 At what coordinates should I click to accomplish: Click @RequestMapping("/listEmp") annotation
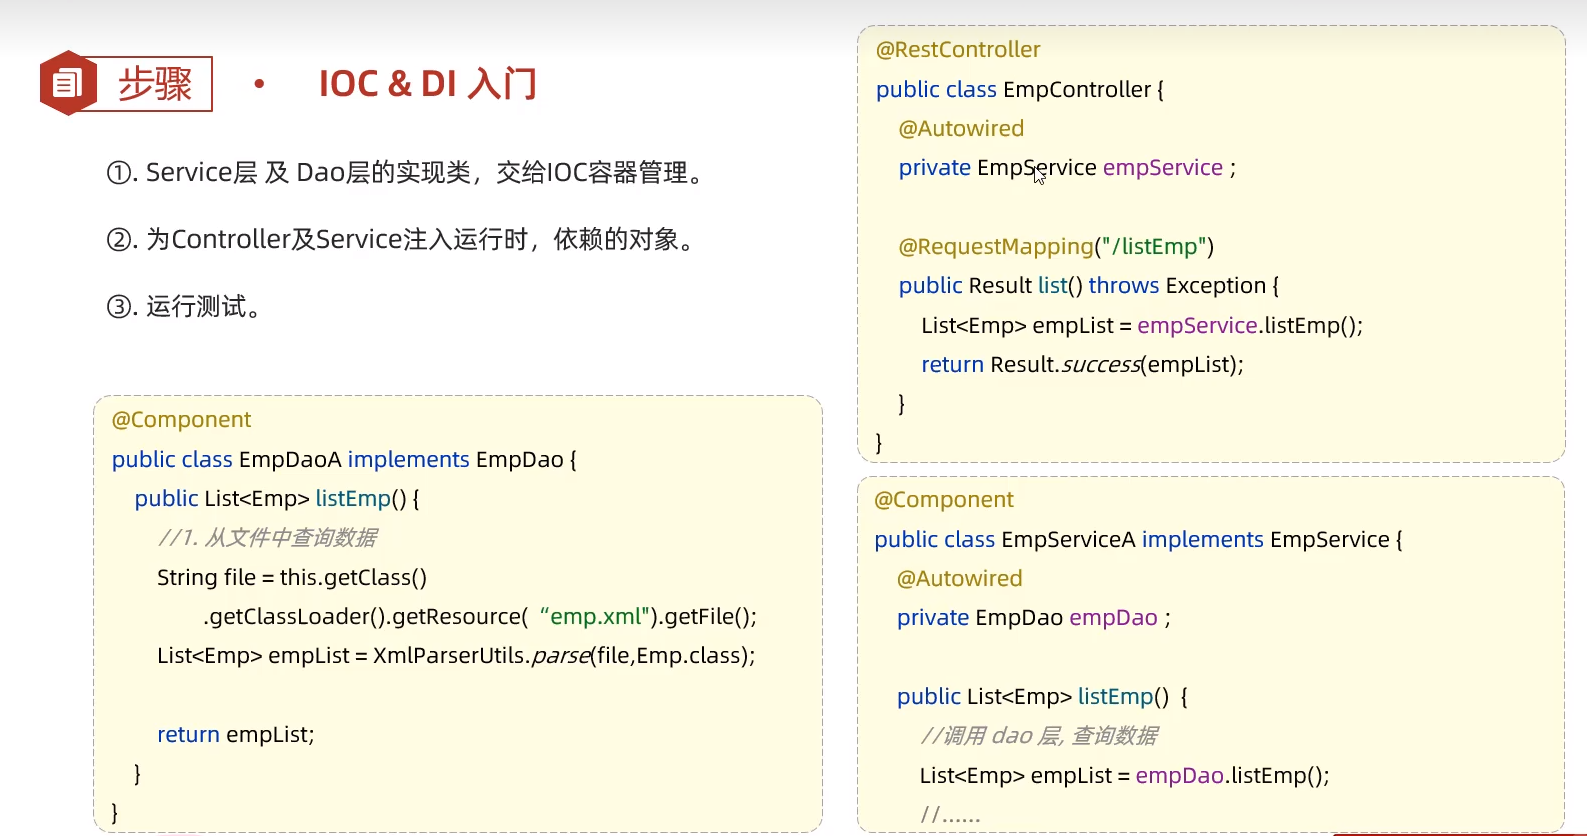pyautogui.click(x=1056, y=247)
